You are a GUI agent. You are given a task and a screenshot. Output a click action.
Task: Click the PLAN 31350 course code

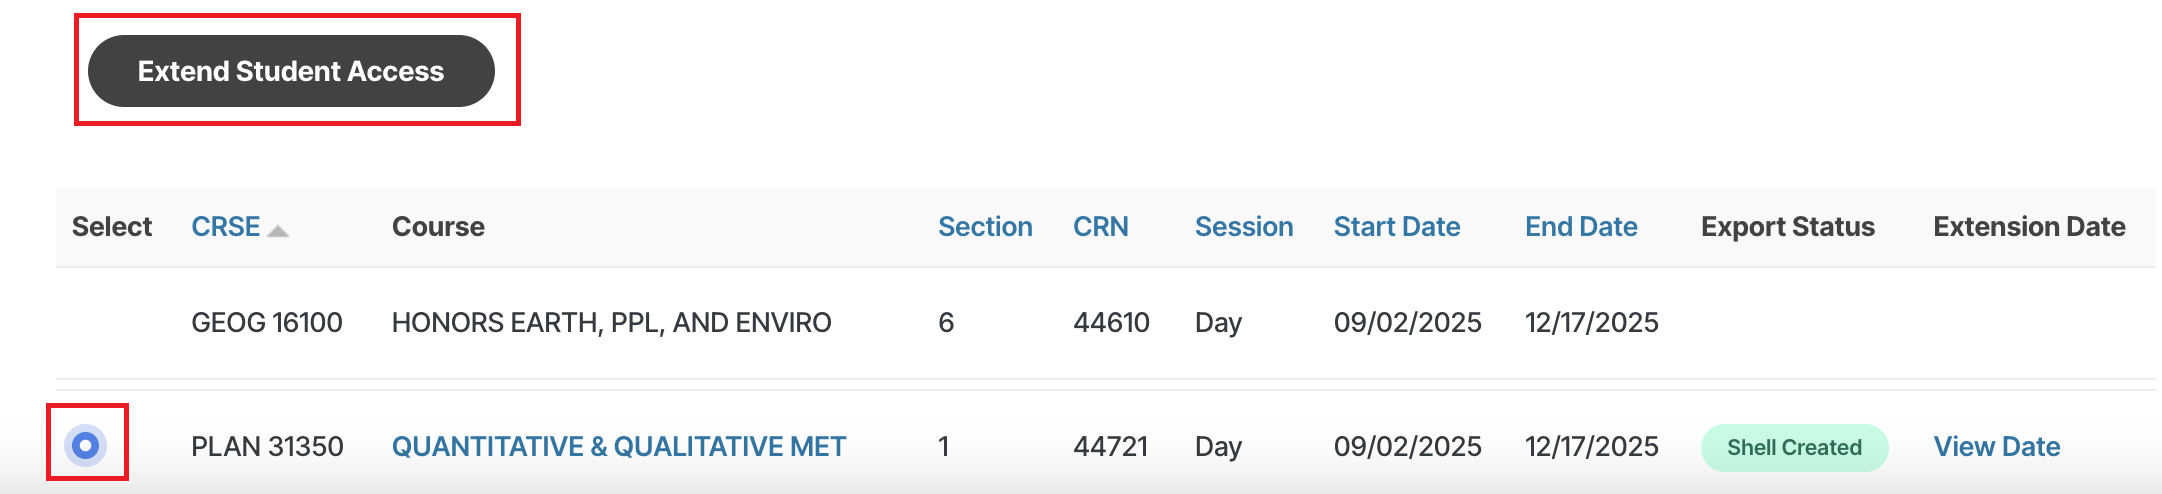(267, 446)
